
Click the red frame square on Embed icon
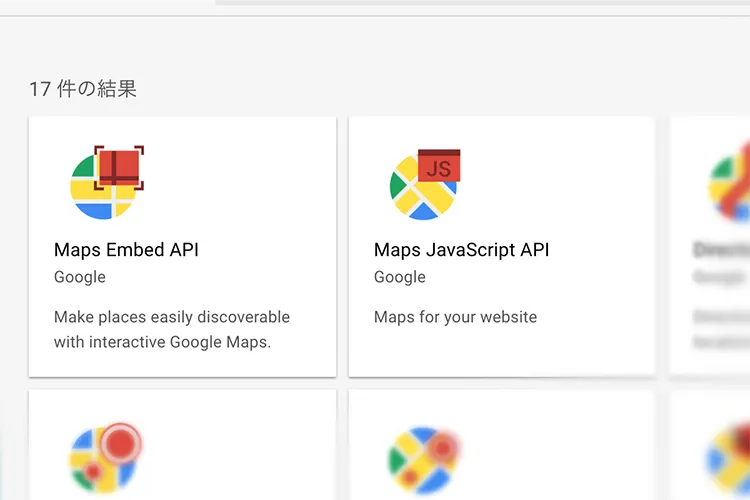click(119, 167)
